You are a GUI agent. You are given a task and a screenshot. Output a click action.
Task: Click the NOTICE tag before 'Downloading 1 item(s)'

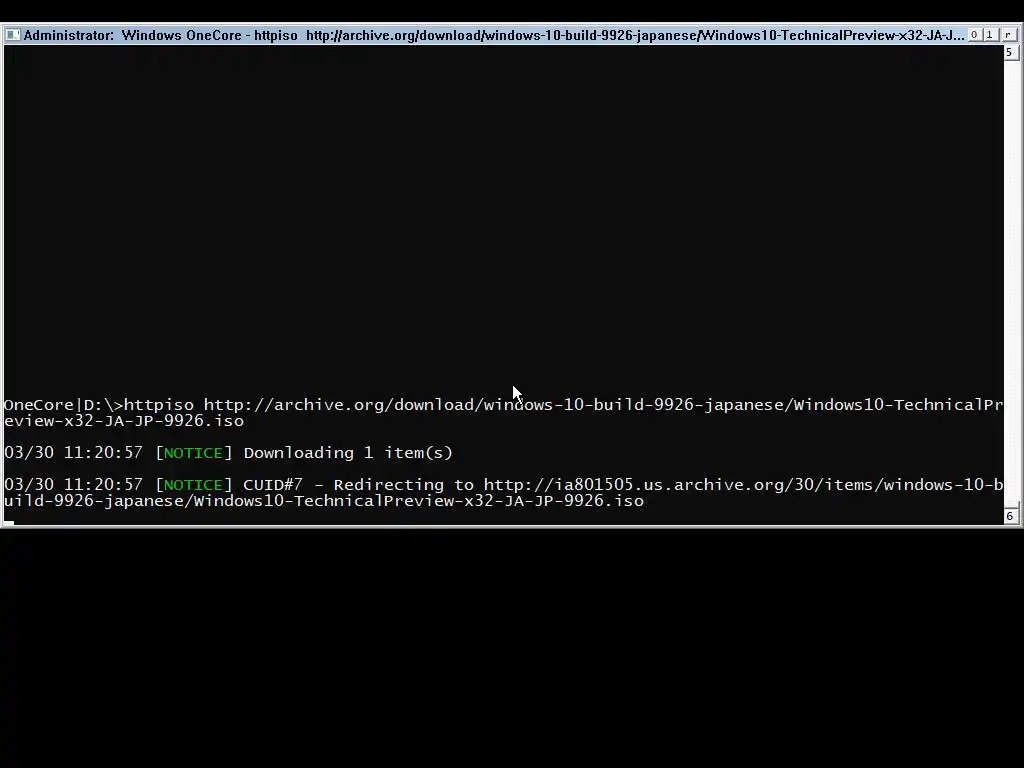coord(193,453)
